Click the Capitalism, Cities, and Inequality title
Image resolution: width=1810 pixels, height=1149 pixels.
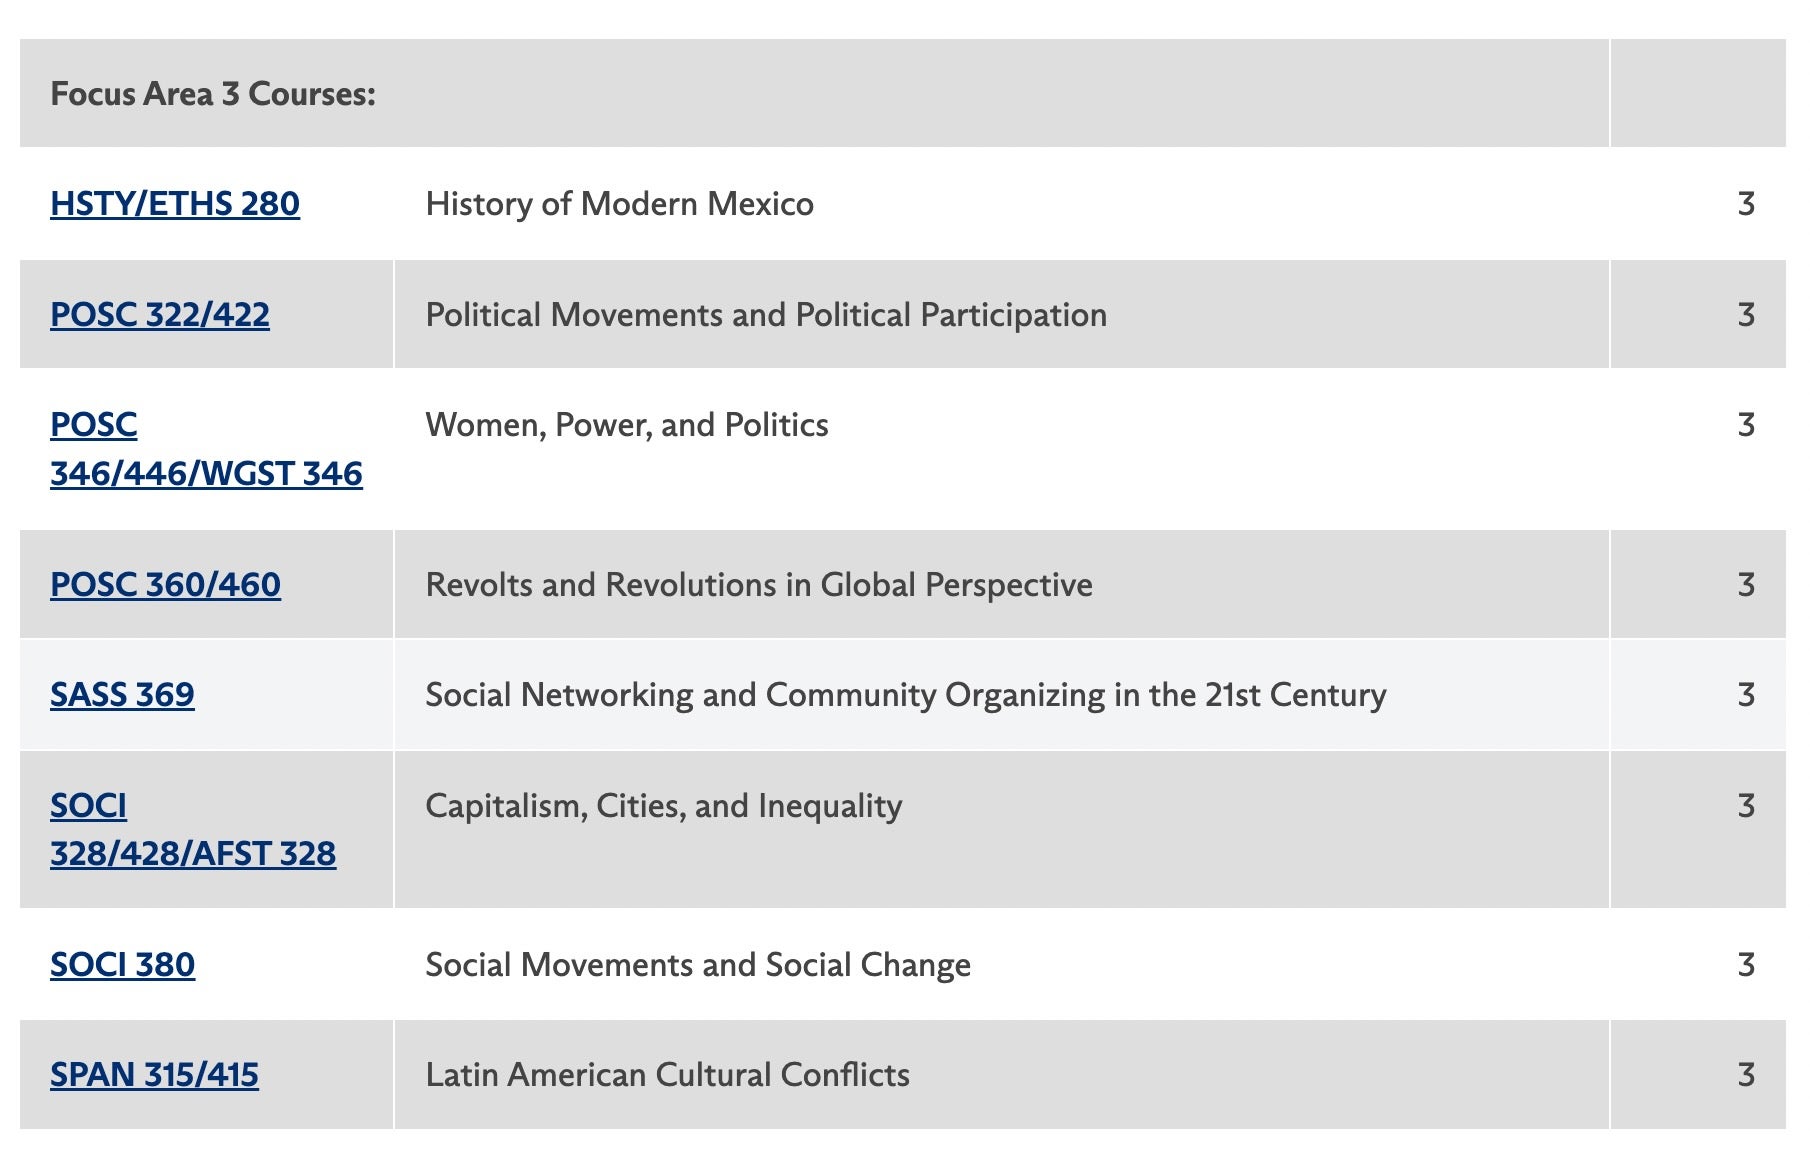point(663,806)
